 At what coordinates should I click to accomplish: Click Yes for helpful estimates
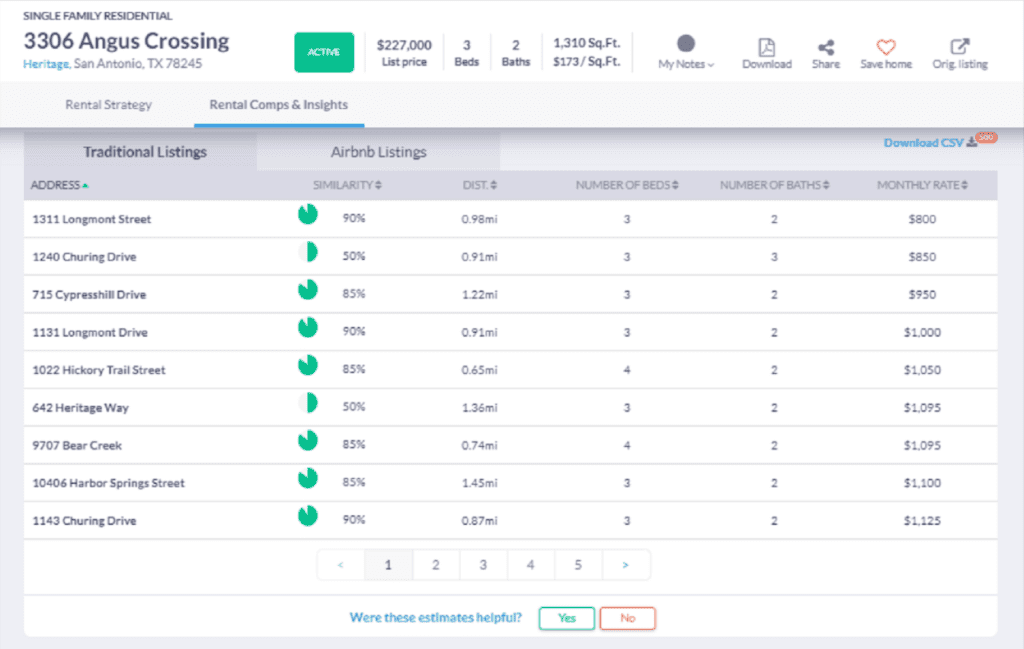tap(566, 618)
